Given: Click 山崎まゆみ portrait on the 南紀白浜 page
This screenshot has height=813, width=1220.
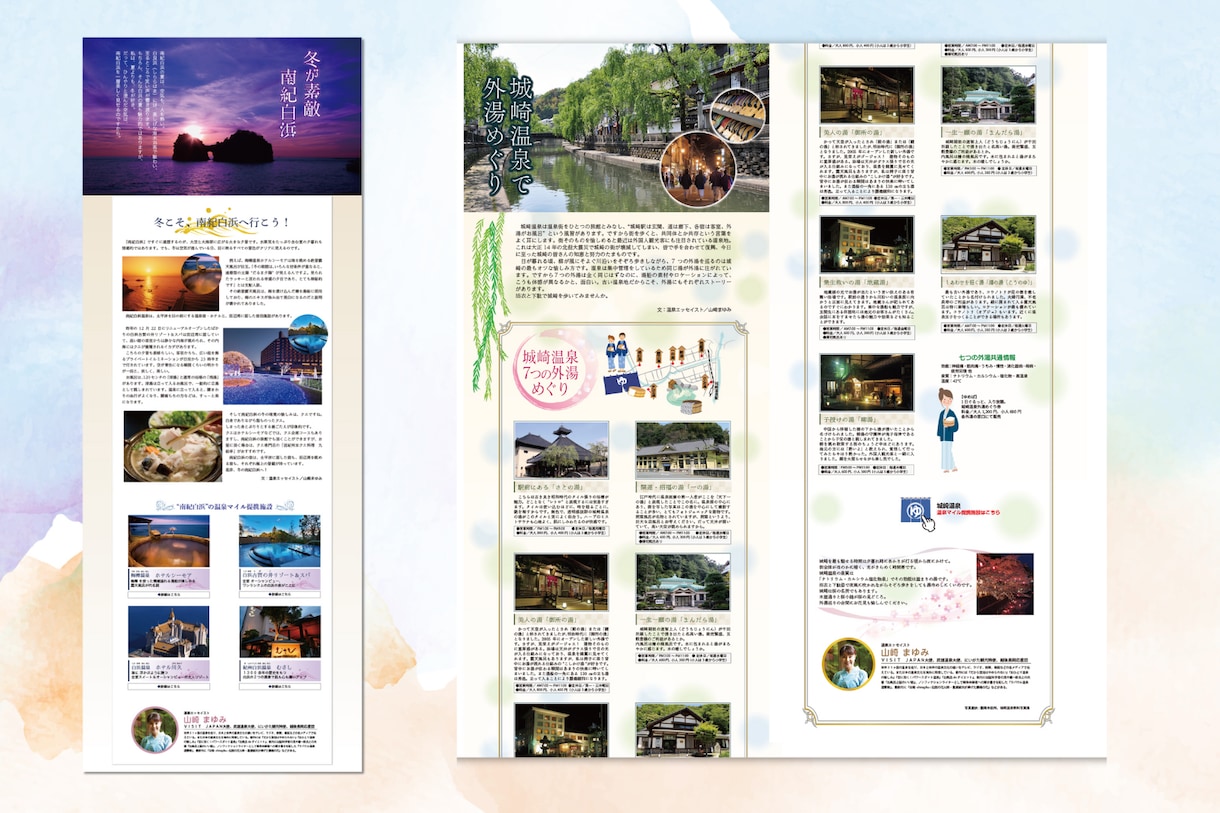Looking at the screenshot, I should 154,729.
